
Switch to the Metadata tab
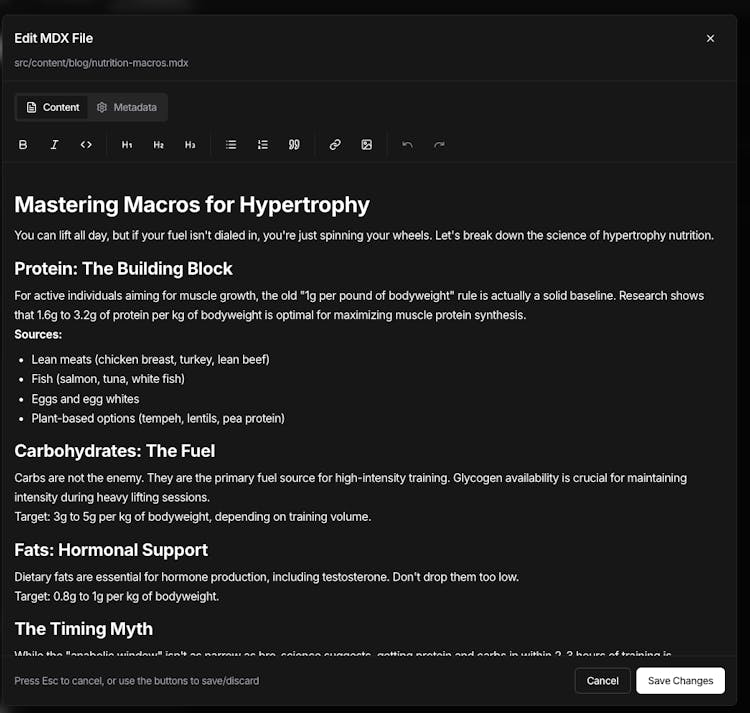(126, 107)
